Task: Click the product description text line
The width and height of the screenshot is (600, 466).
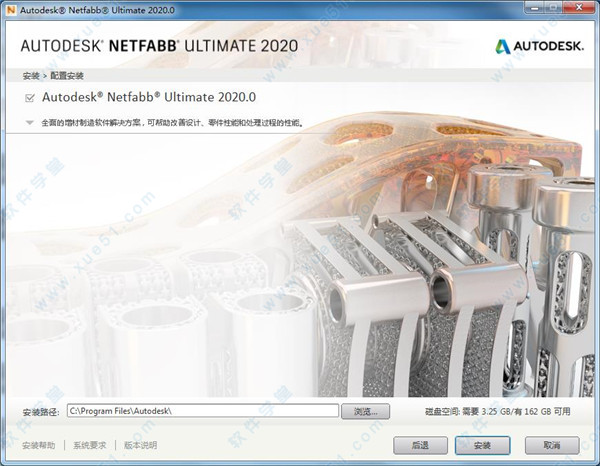Action: [170, 124]
